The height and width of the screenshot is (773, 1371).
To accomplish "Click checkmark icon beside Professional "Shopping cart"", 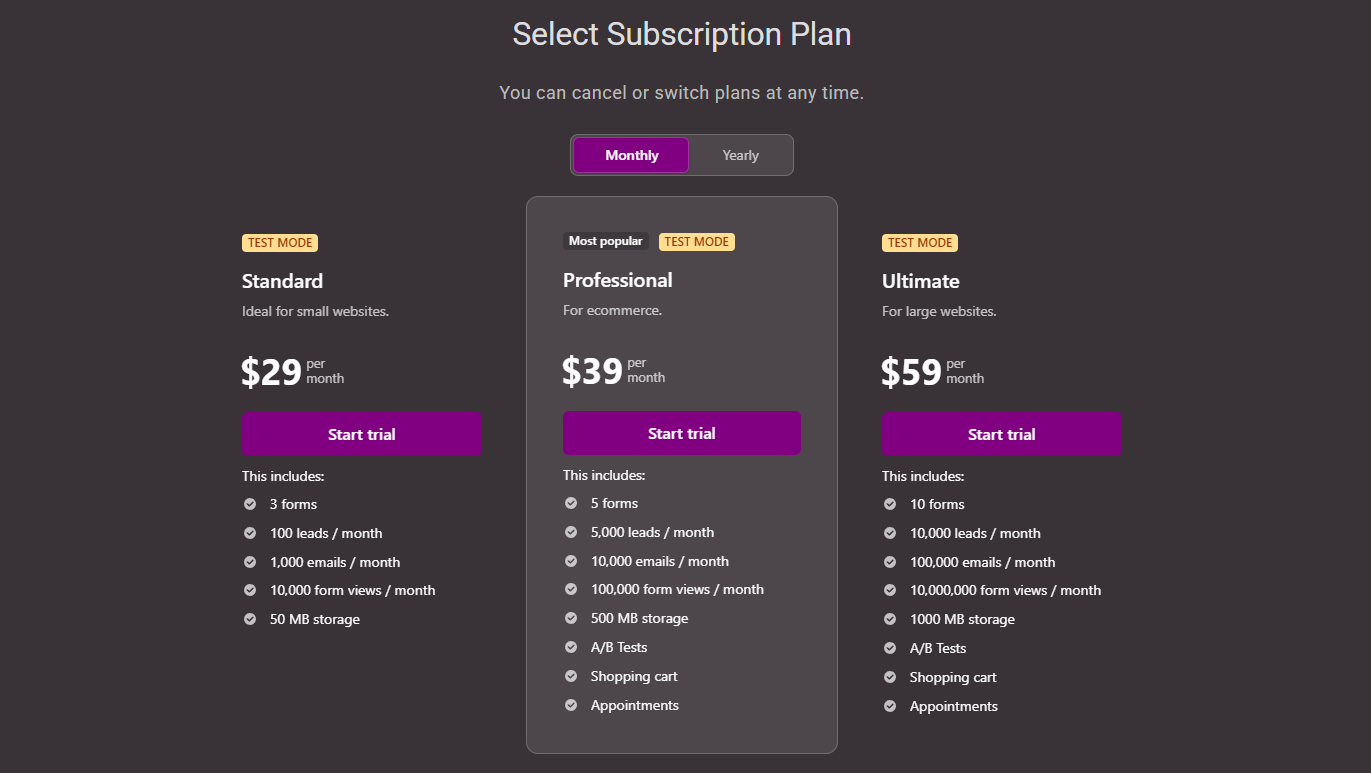I will pyautogui.click(x=571, y=676).
